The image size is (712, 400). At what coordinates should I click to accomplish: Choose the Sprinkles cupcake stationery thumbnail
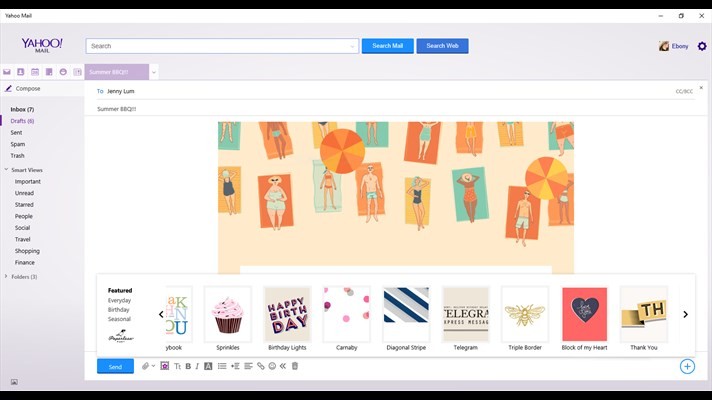pyautogui.click(x=228, y=315)
